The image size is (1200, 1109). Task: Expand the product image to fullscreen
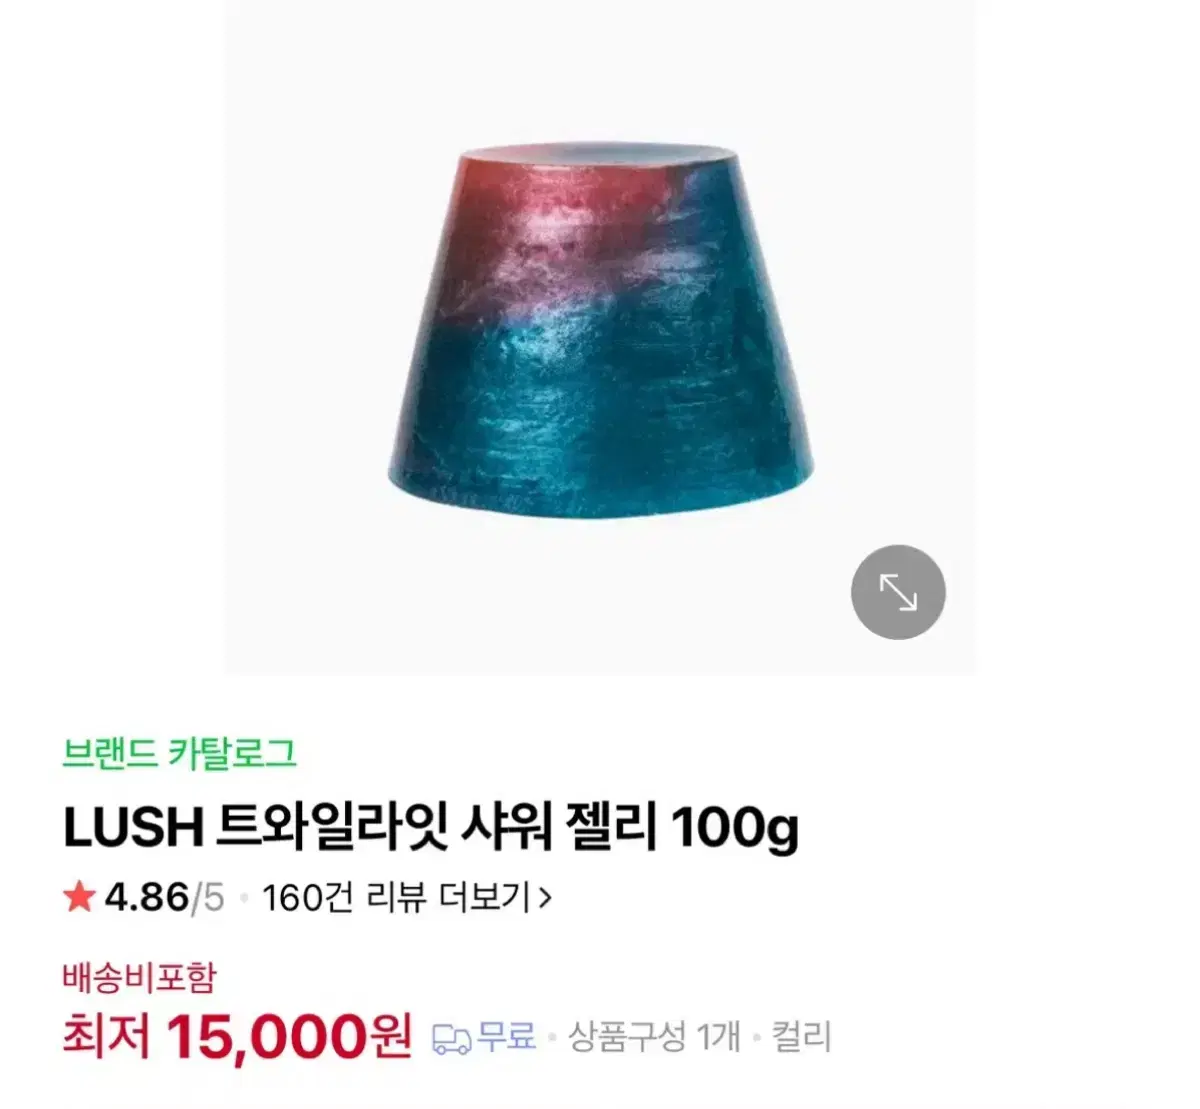898,592
